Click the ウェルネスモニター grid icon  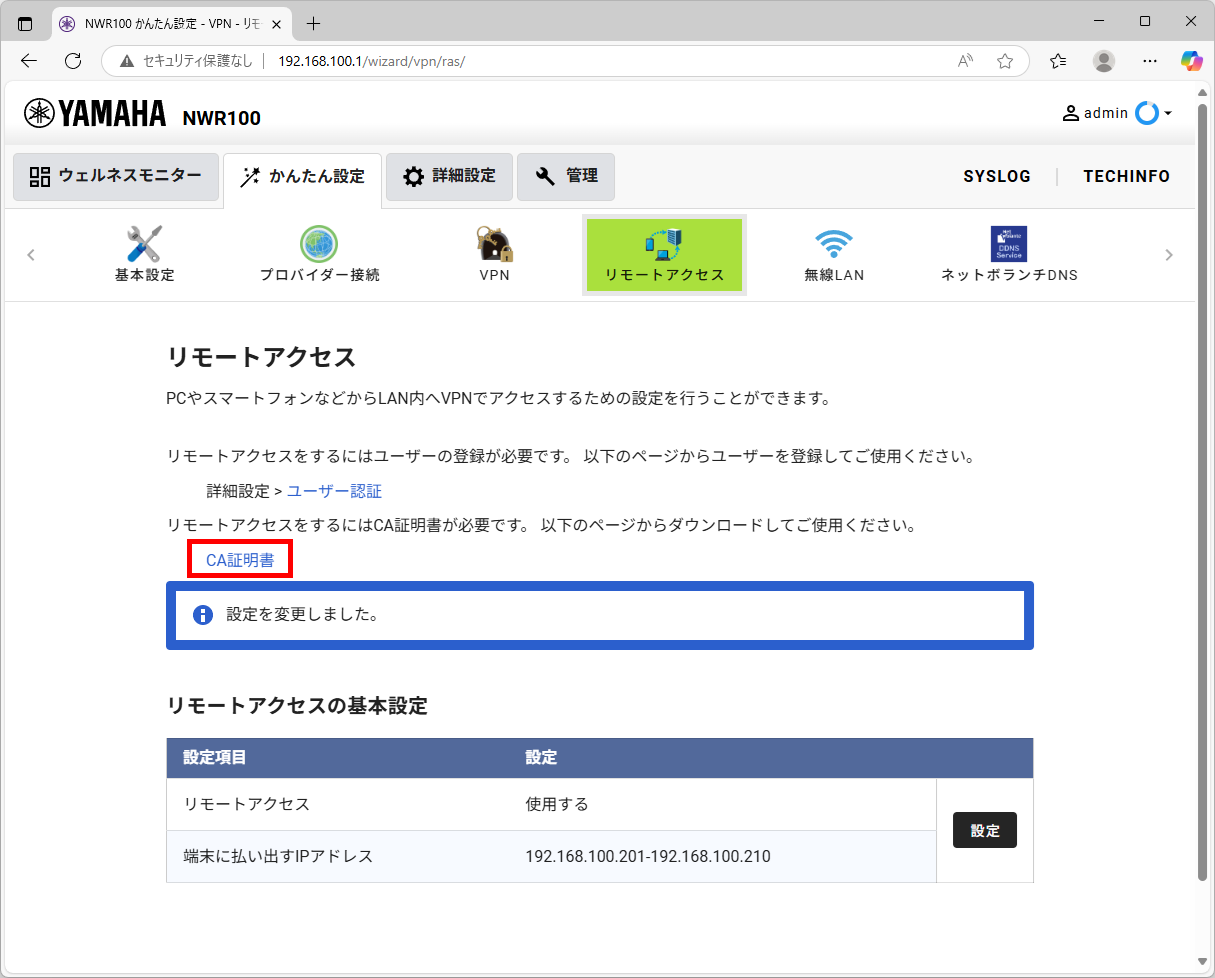point(41,177)
